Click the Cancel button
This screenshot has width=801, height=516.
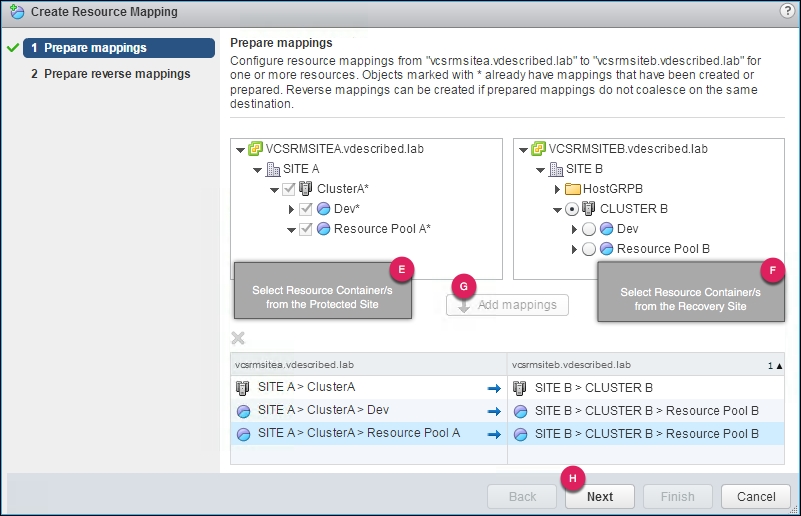coord(756,497)
